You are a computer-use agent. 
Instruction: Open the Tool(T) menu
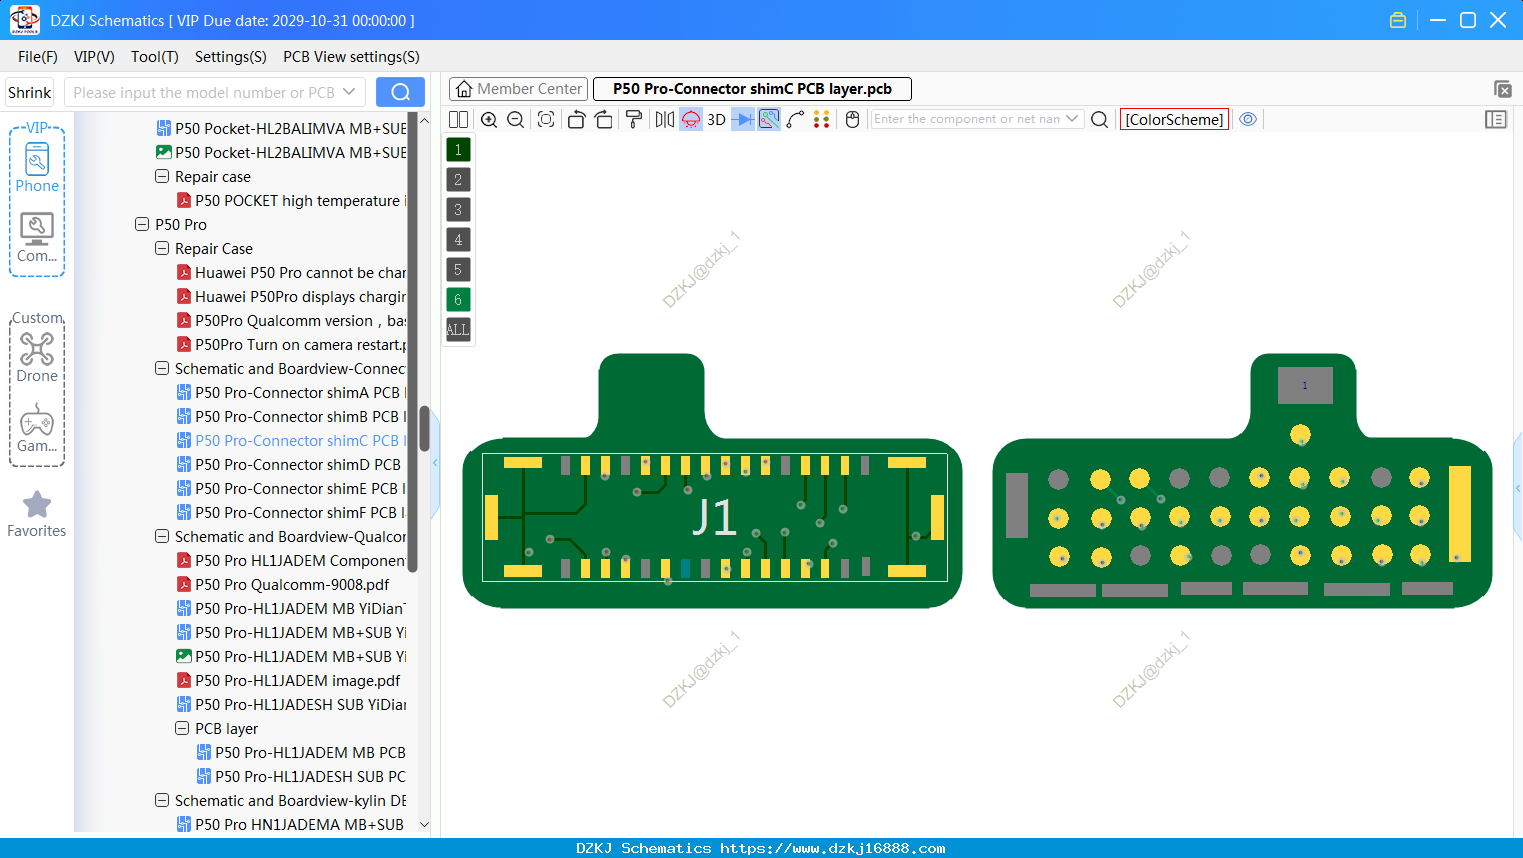tap(155, 57)
